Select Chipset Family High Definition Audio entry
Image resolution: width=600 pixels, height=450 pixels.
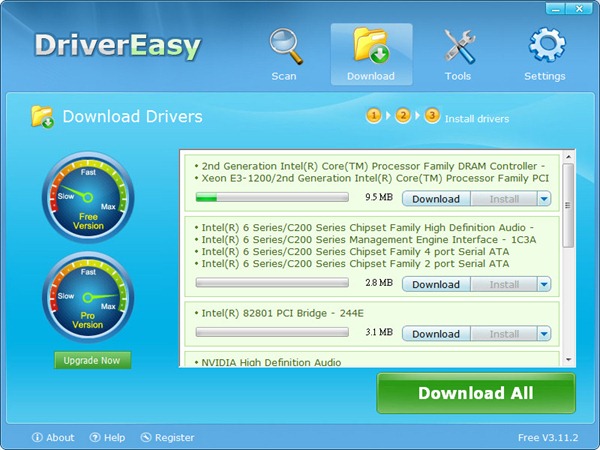click(x=364, y=228)
